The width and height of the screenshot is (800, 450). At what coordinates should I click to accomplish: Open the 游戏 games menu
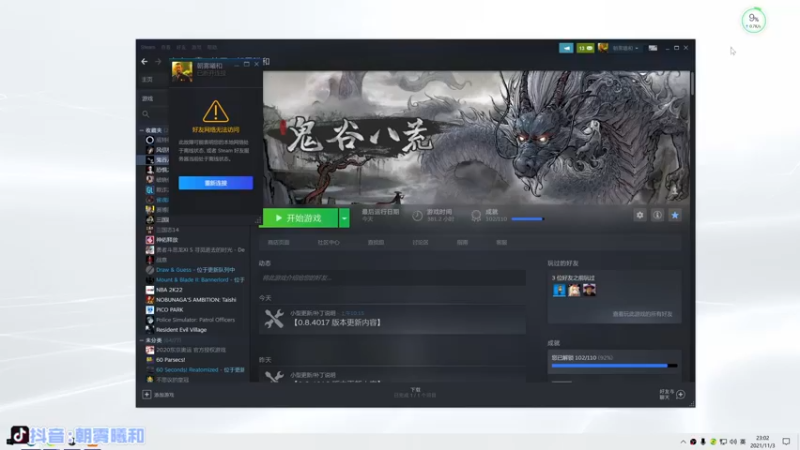[196, 47]
